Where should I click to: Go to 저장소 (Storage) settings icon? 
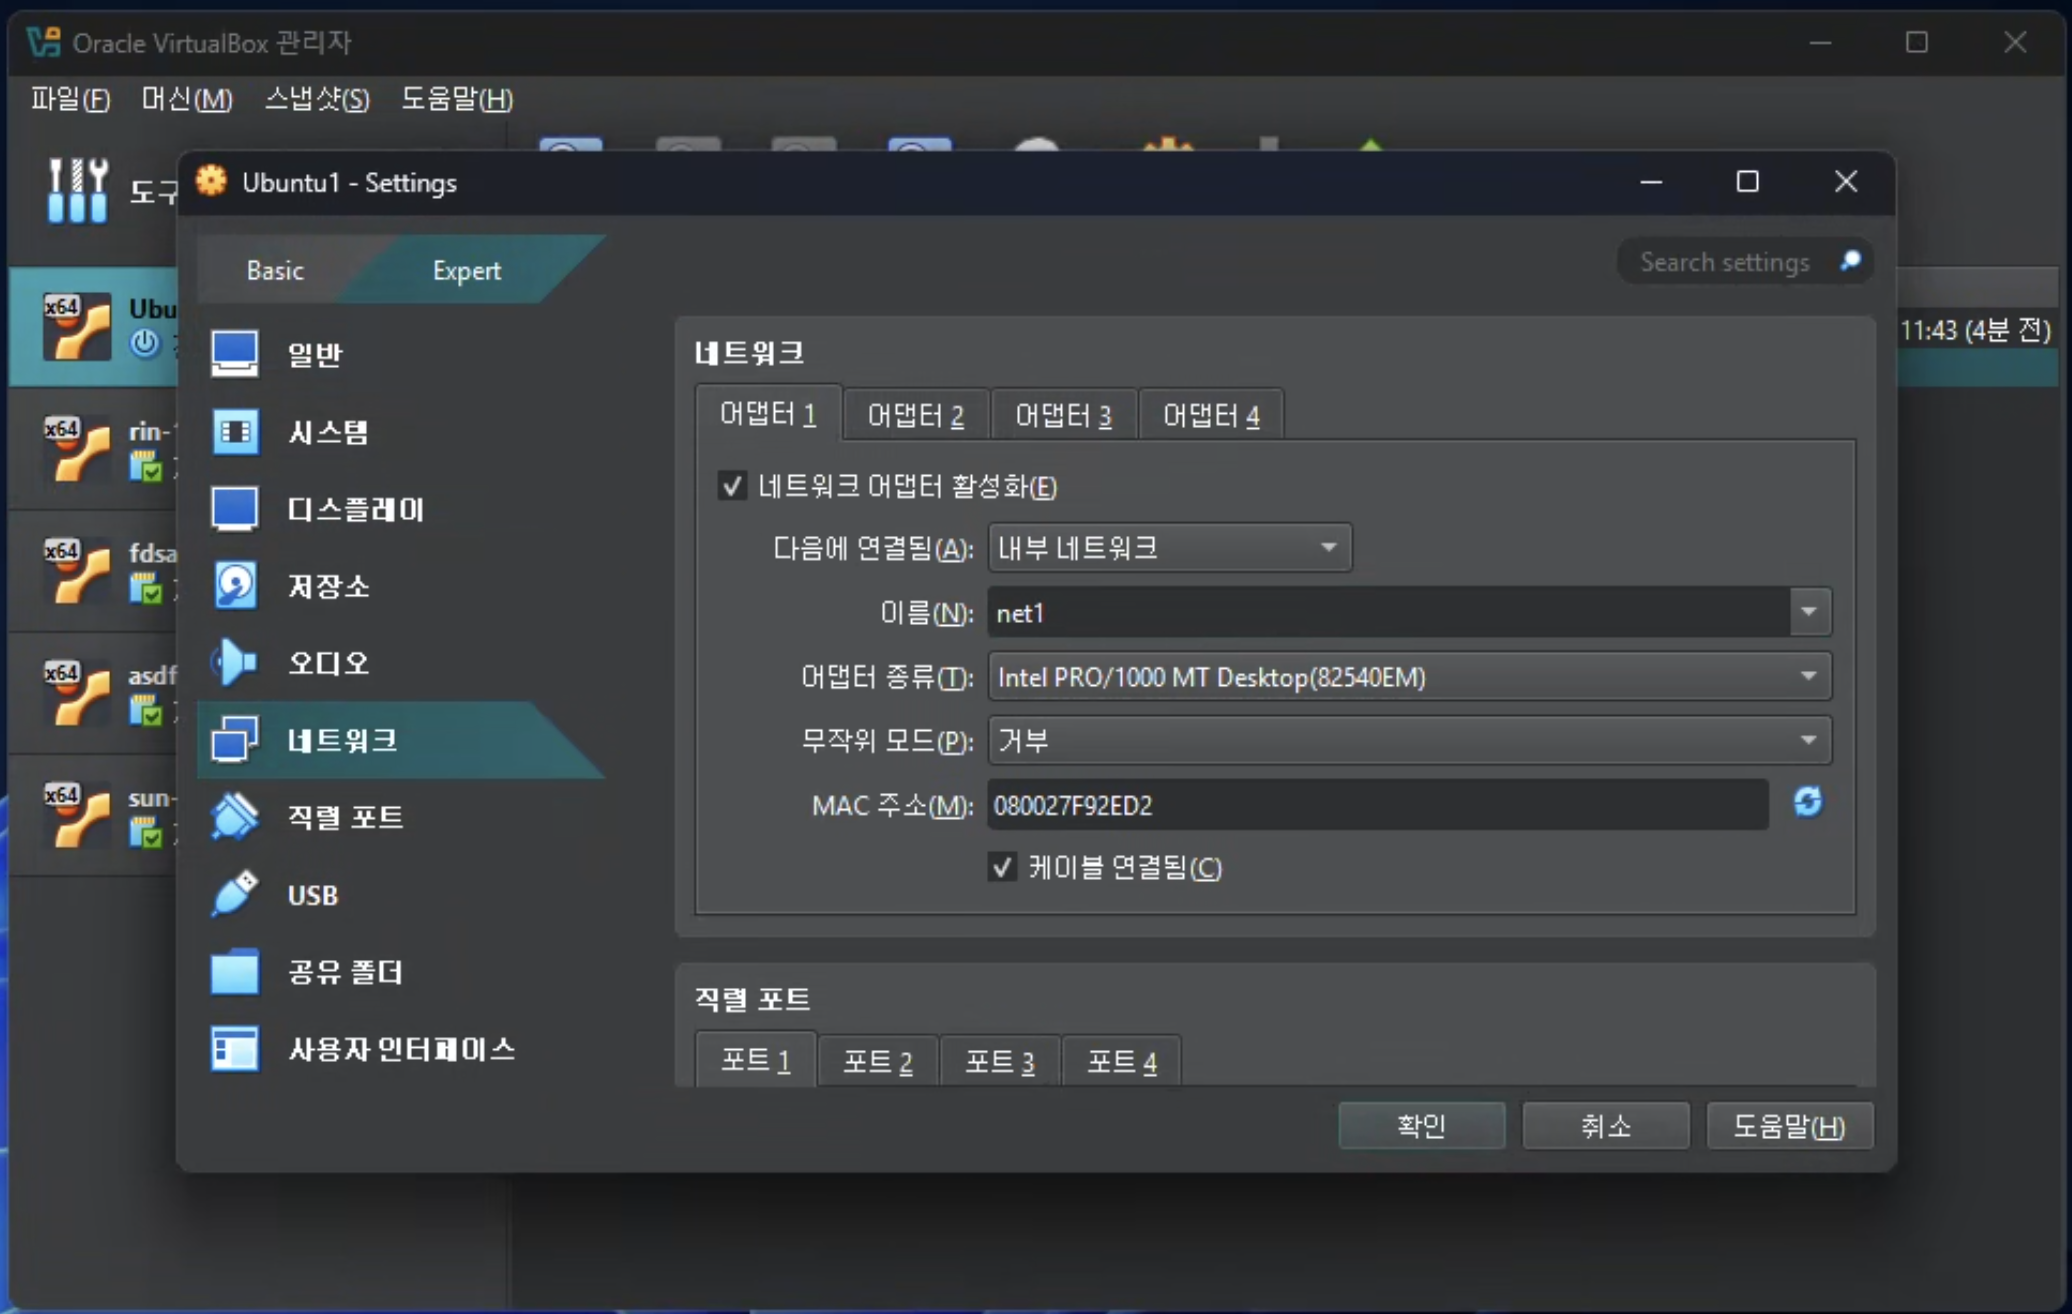[x=235, y=586]
